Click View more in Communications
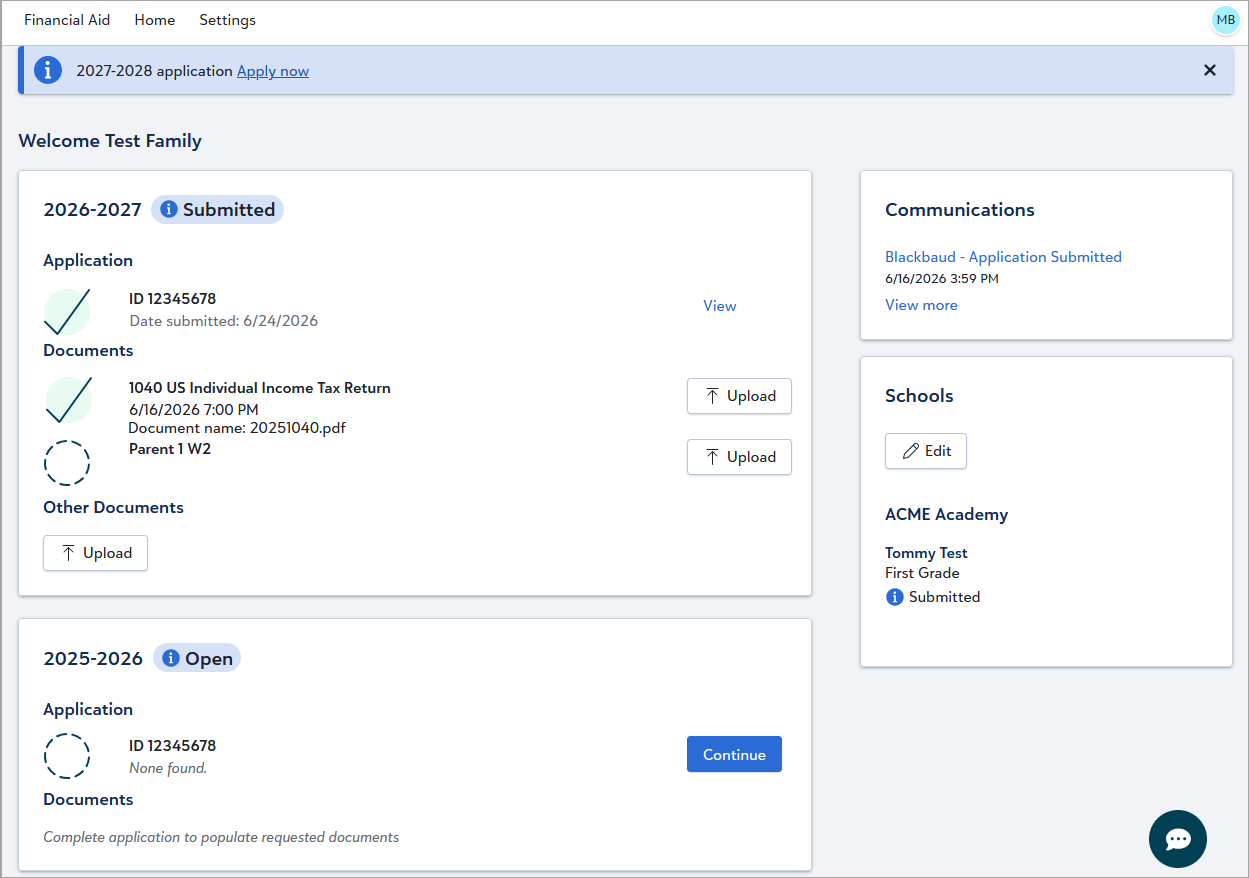The width and height of the screenshot is (1249, 878). tap(921, 305)
